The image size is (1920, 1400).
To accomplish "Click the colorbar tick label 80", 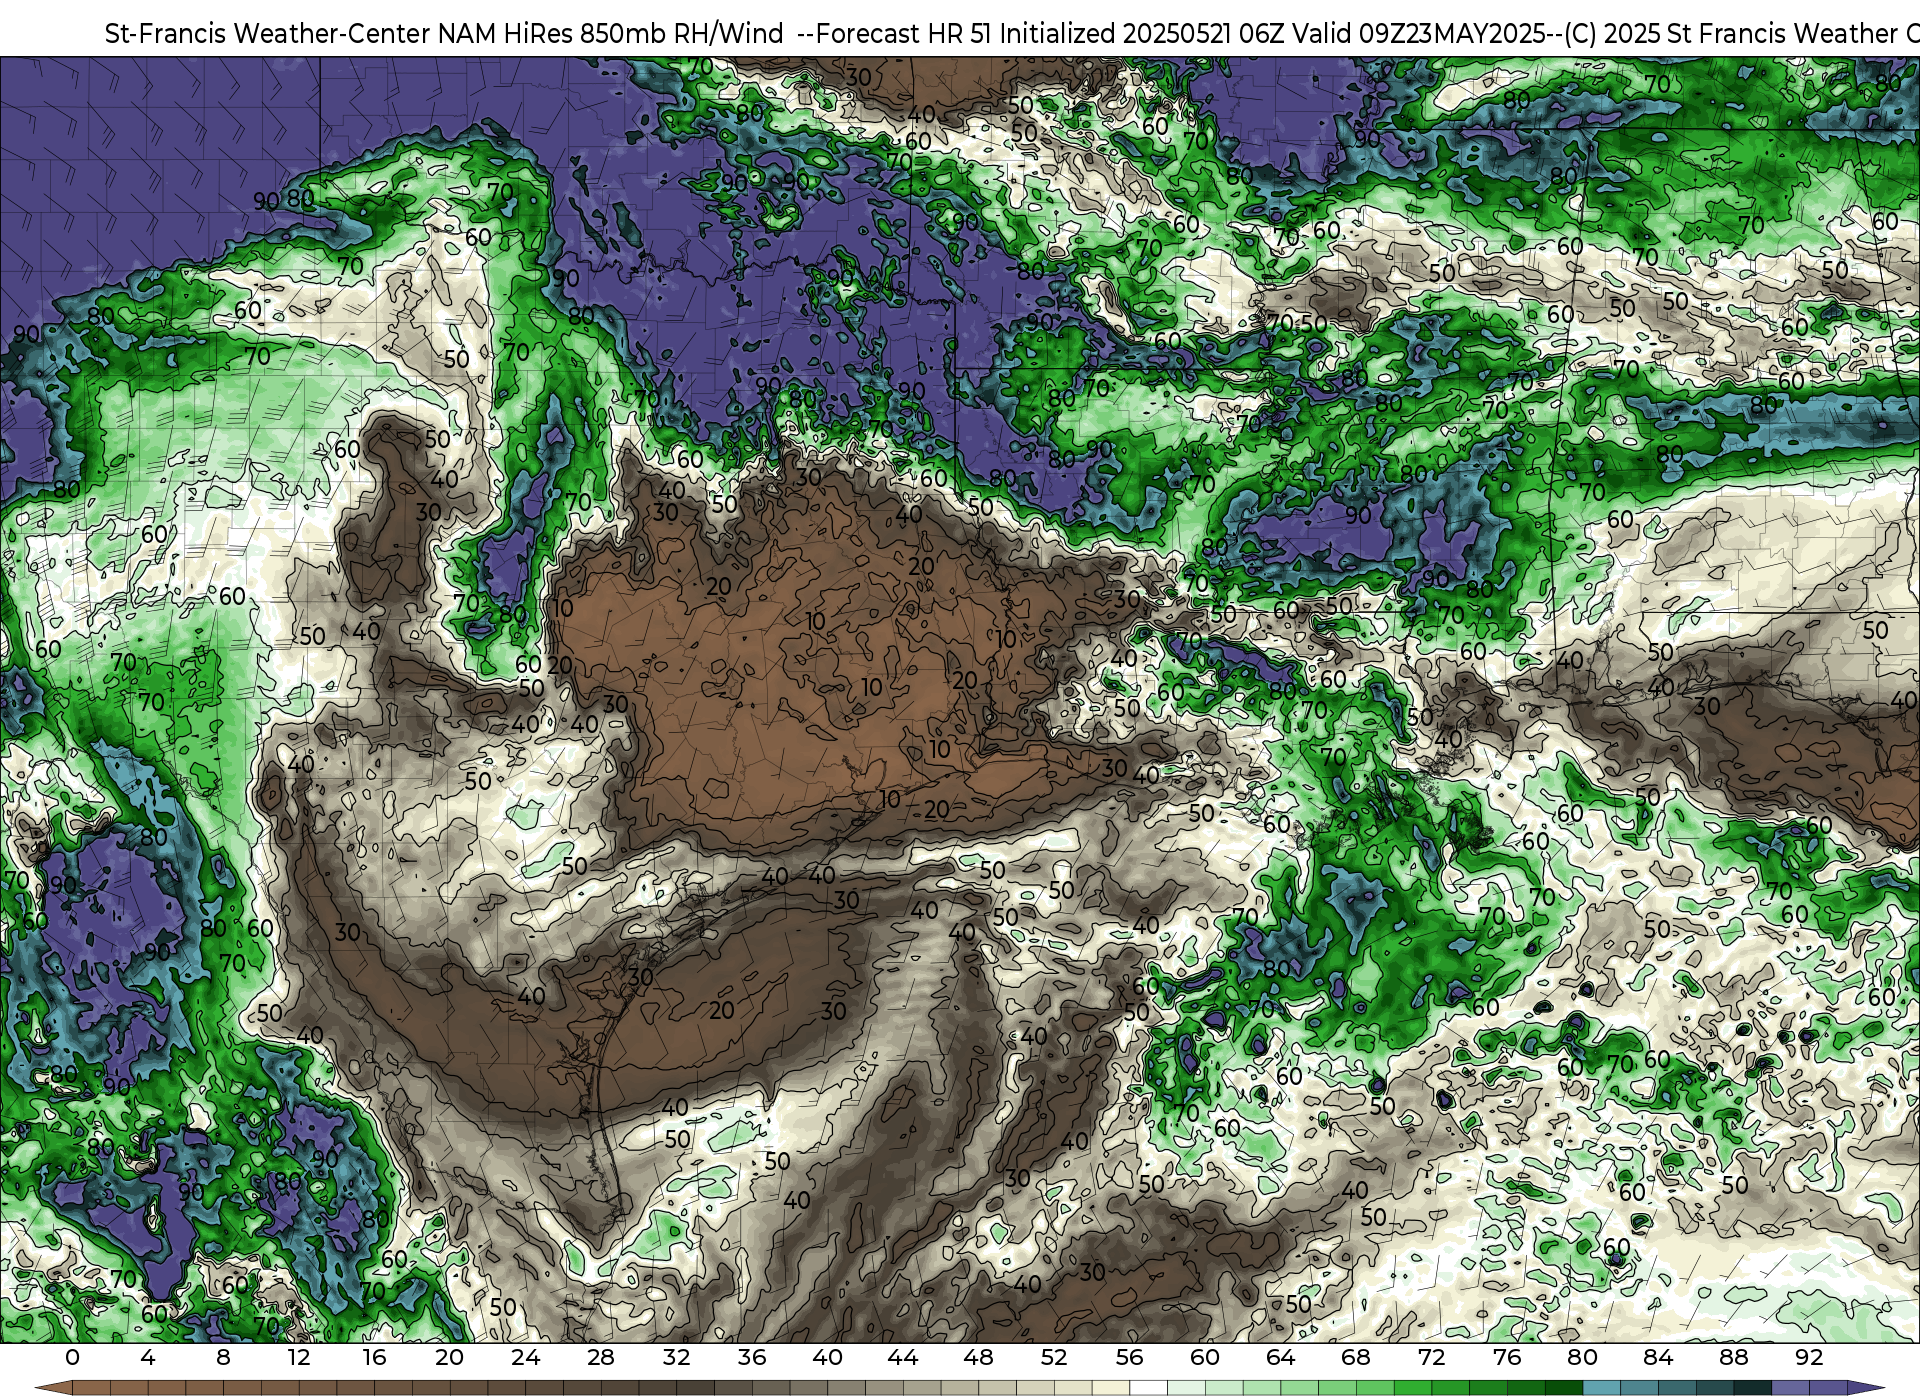I will (x=1583, y=1357).
